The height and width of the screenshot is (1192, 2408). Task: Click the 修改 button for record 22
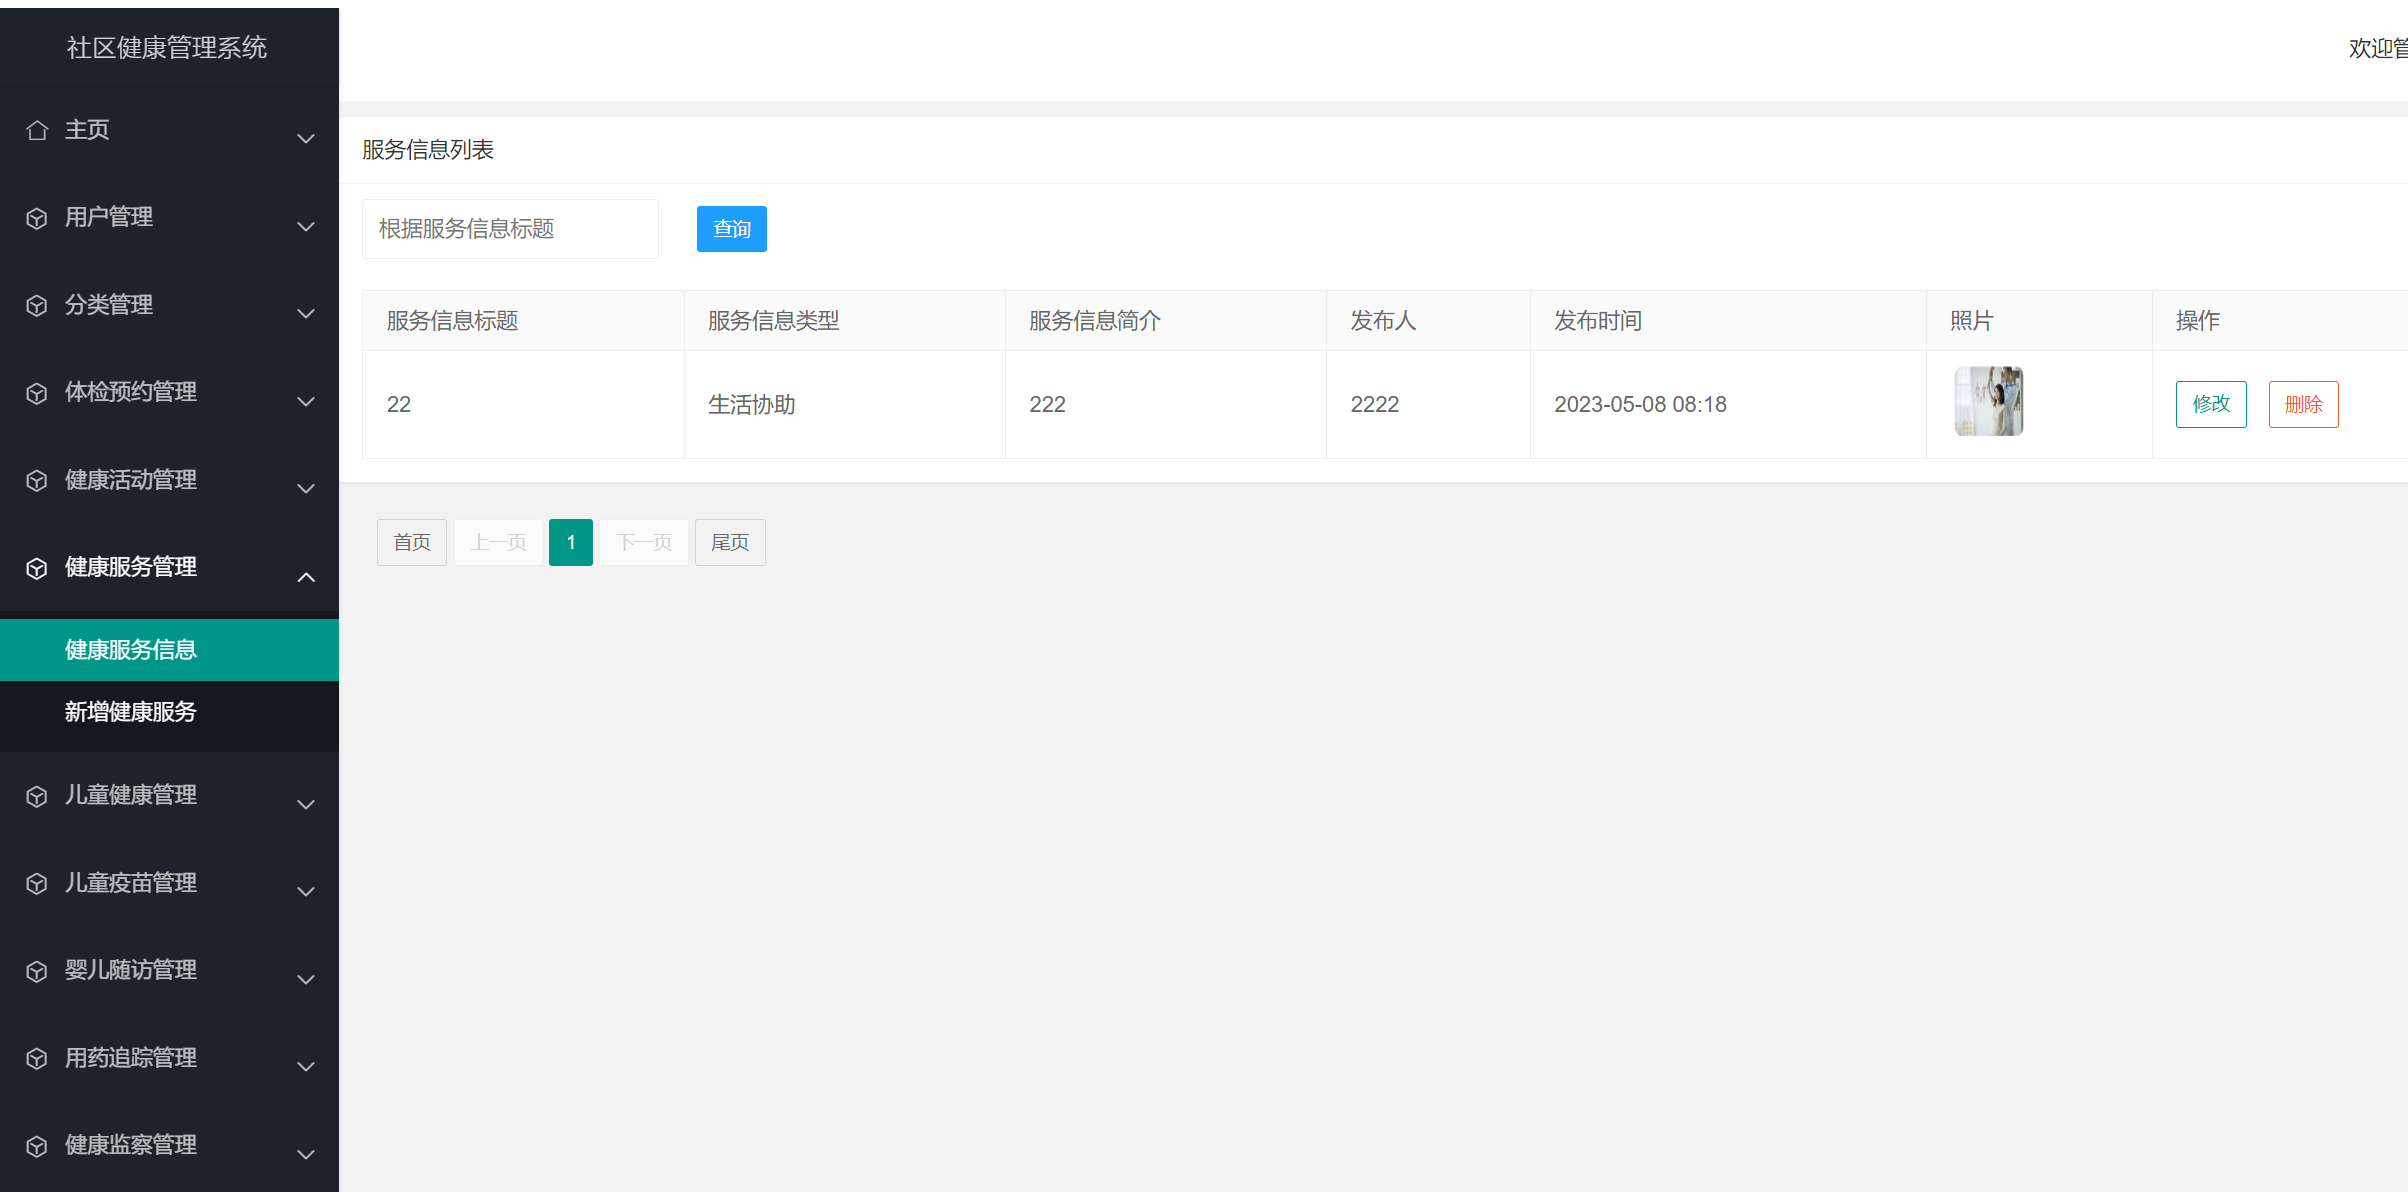tap(2211, 404)
